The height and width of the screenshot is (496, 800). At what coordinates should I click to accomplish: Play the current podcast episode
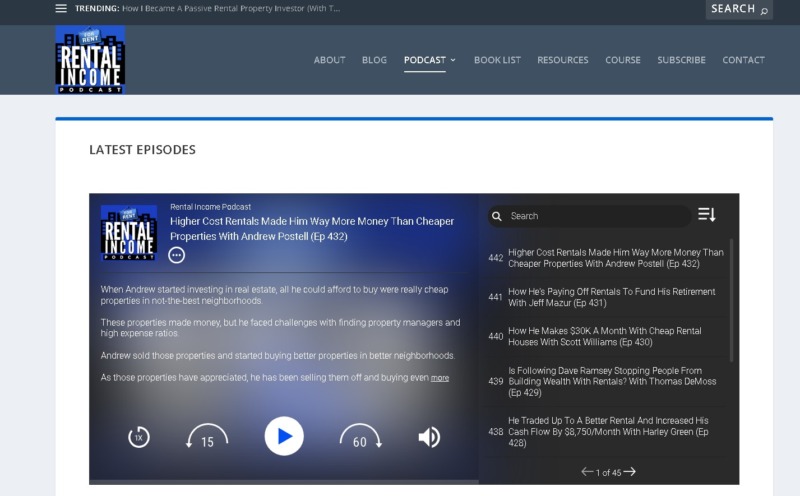pyautogui.click(x=284, y=436)
